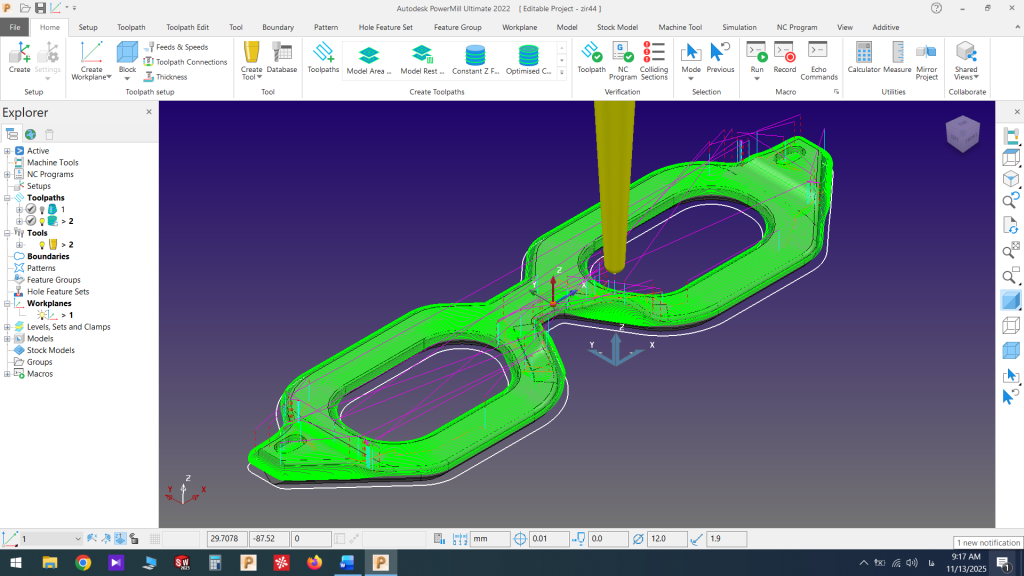
Task: Open Feeds & Speeds settings
Action: (x=176, y=47)
